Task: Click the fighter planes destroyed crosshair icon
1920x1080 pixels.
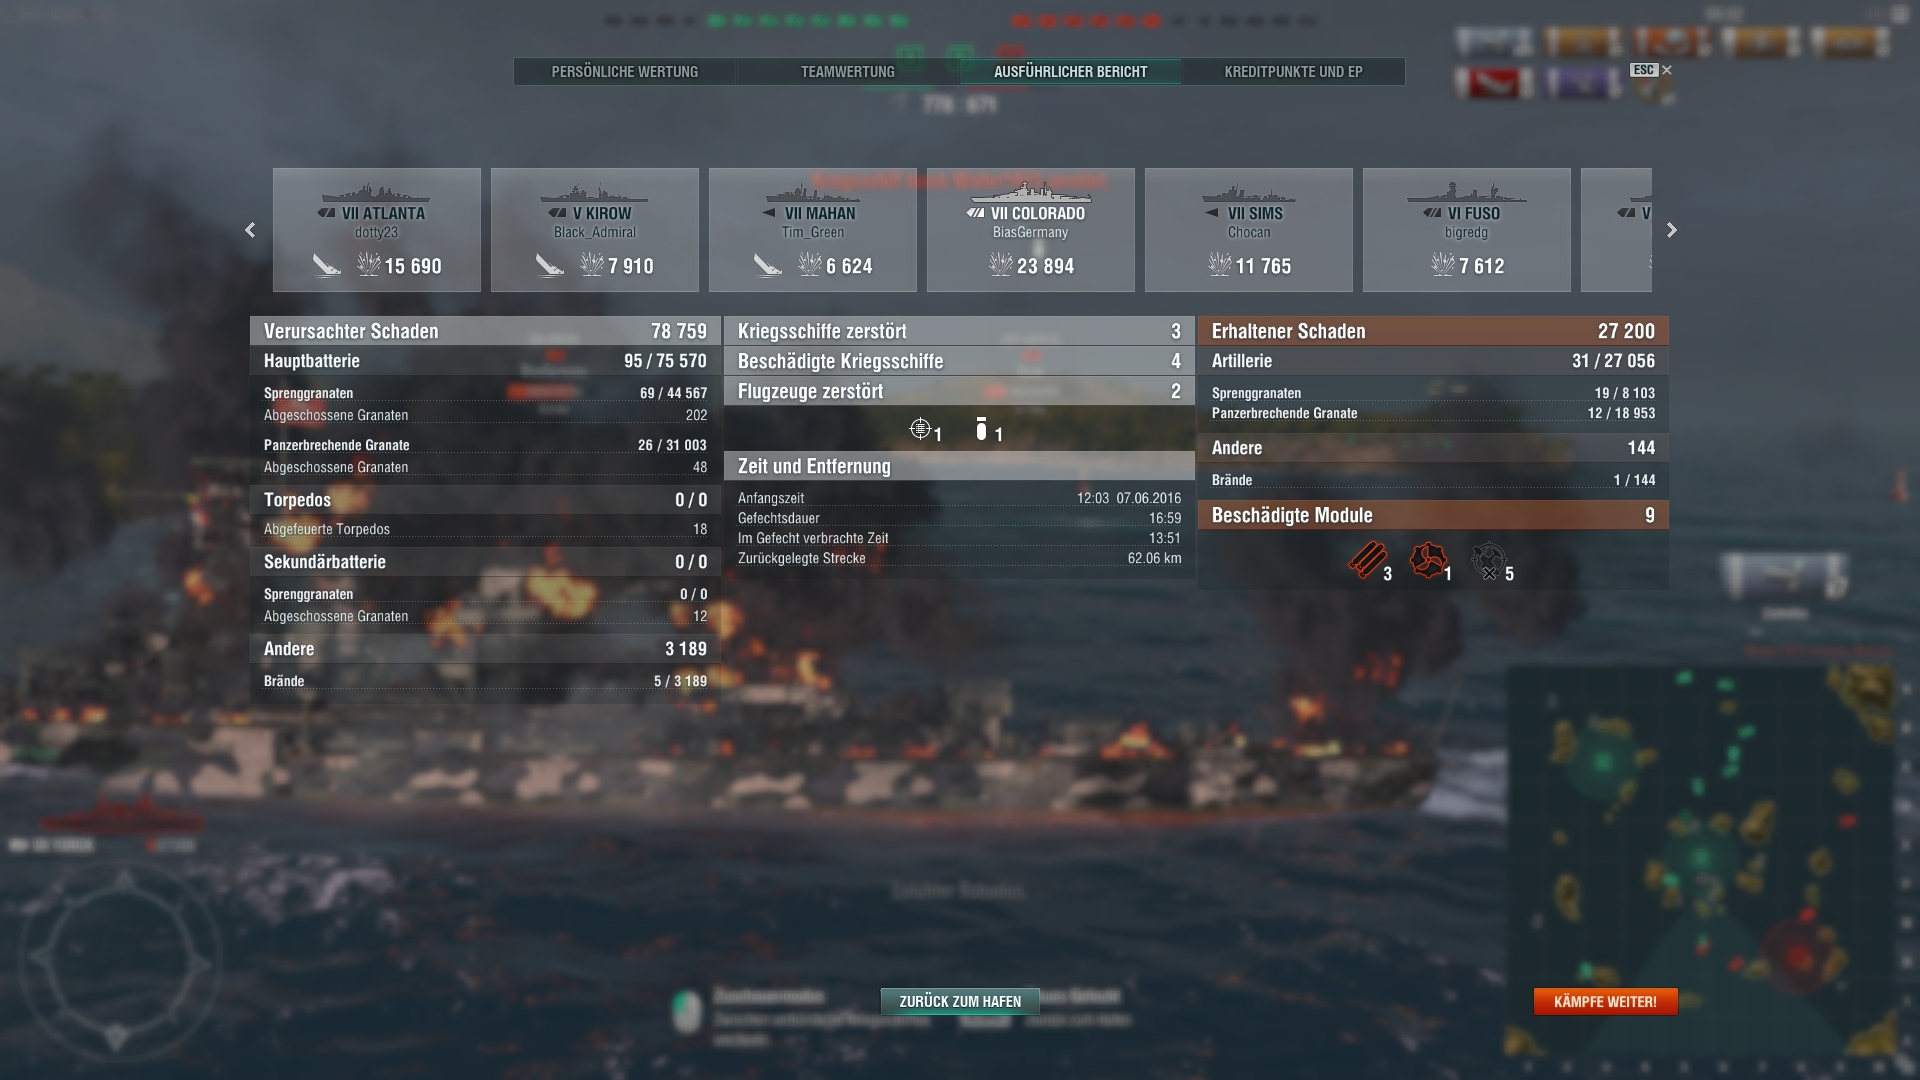Action: tap(920, 429)
